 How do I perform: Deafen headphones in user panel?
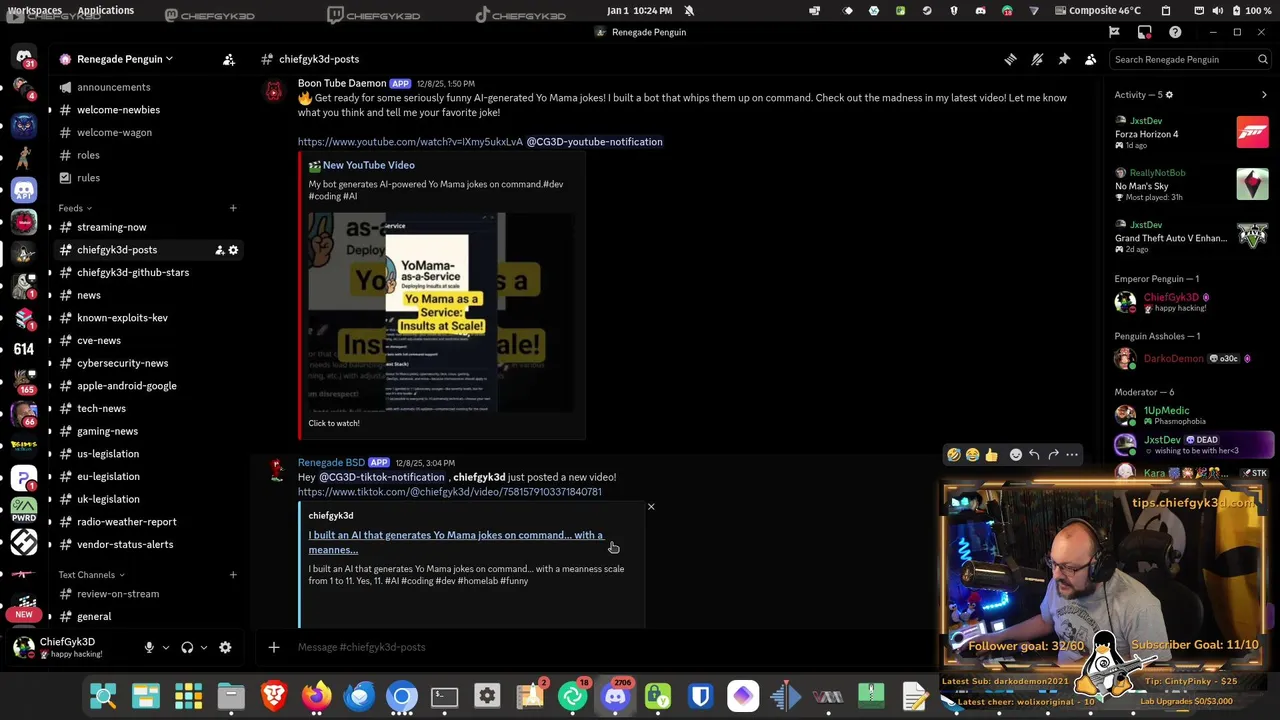click(x=187, y=647)
